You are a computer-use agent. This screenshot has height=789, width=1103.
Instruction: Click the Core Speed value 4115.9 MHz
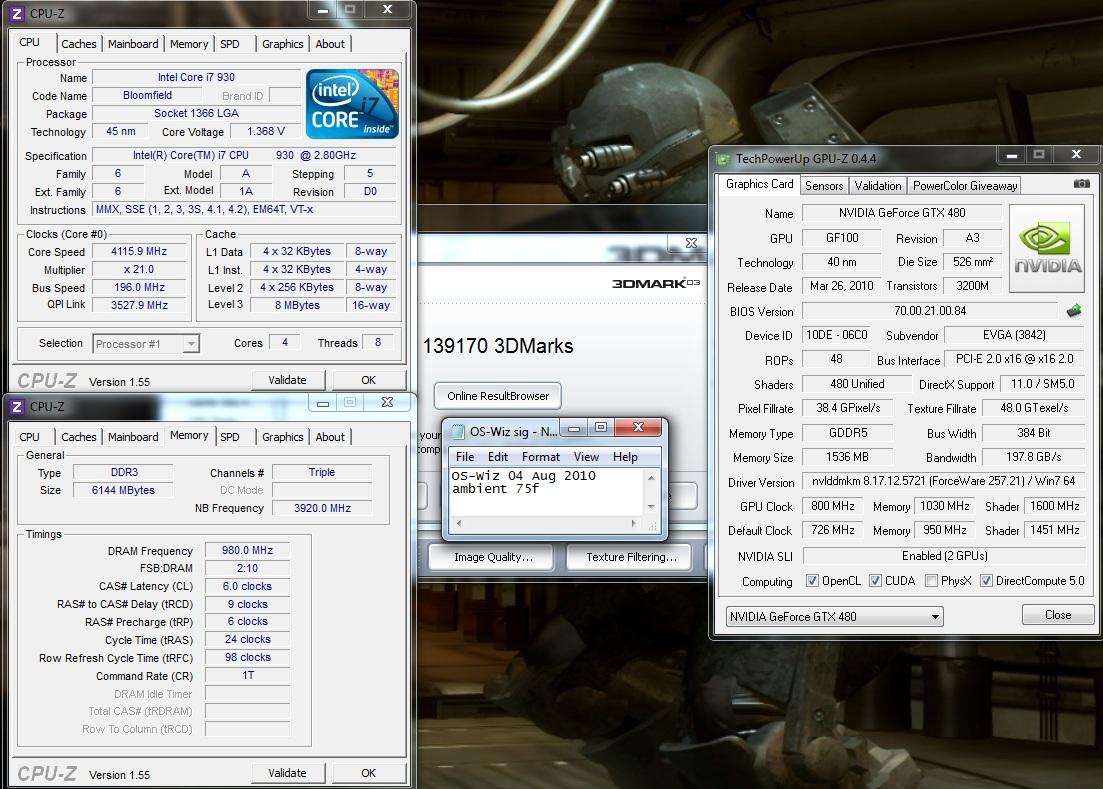pos(139,251)
